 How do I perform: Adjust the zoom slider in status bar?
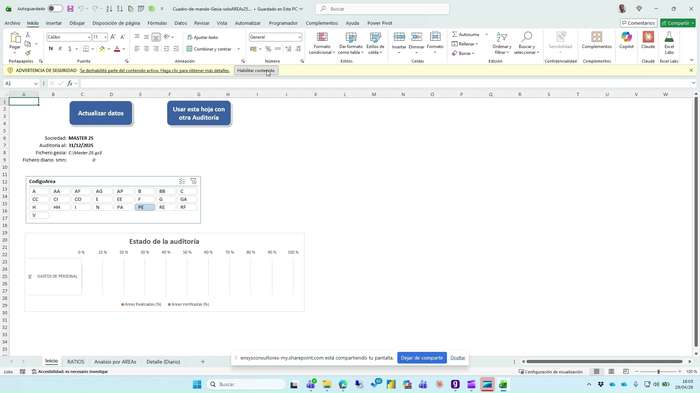[658, 372]
